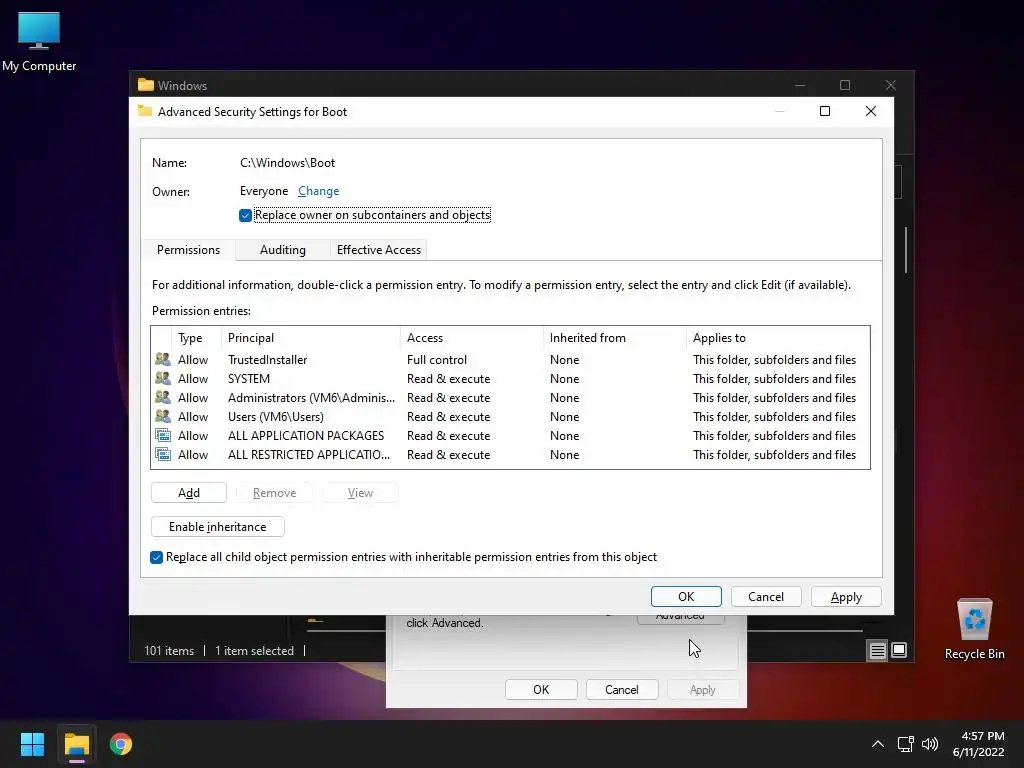Switch to the Auditing tab
The width and height of the screenshot is (1024, 768).
coord(282,249)
